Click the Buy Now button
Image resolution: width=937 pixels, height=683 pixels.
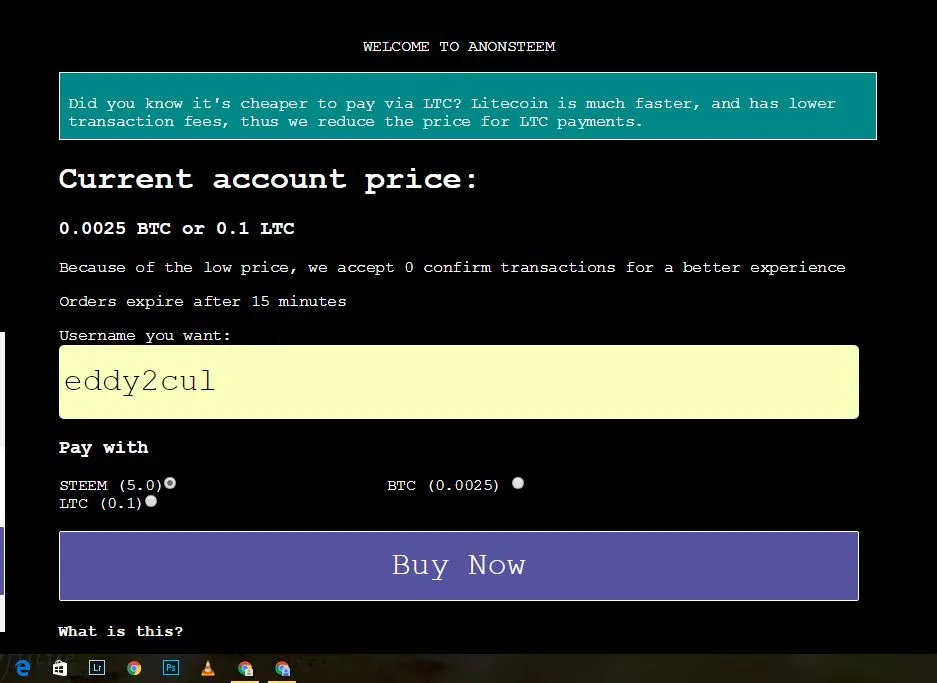tap(459, 566)
